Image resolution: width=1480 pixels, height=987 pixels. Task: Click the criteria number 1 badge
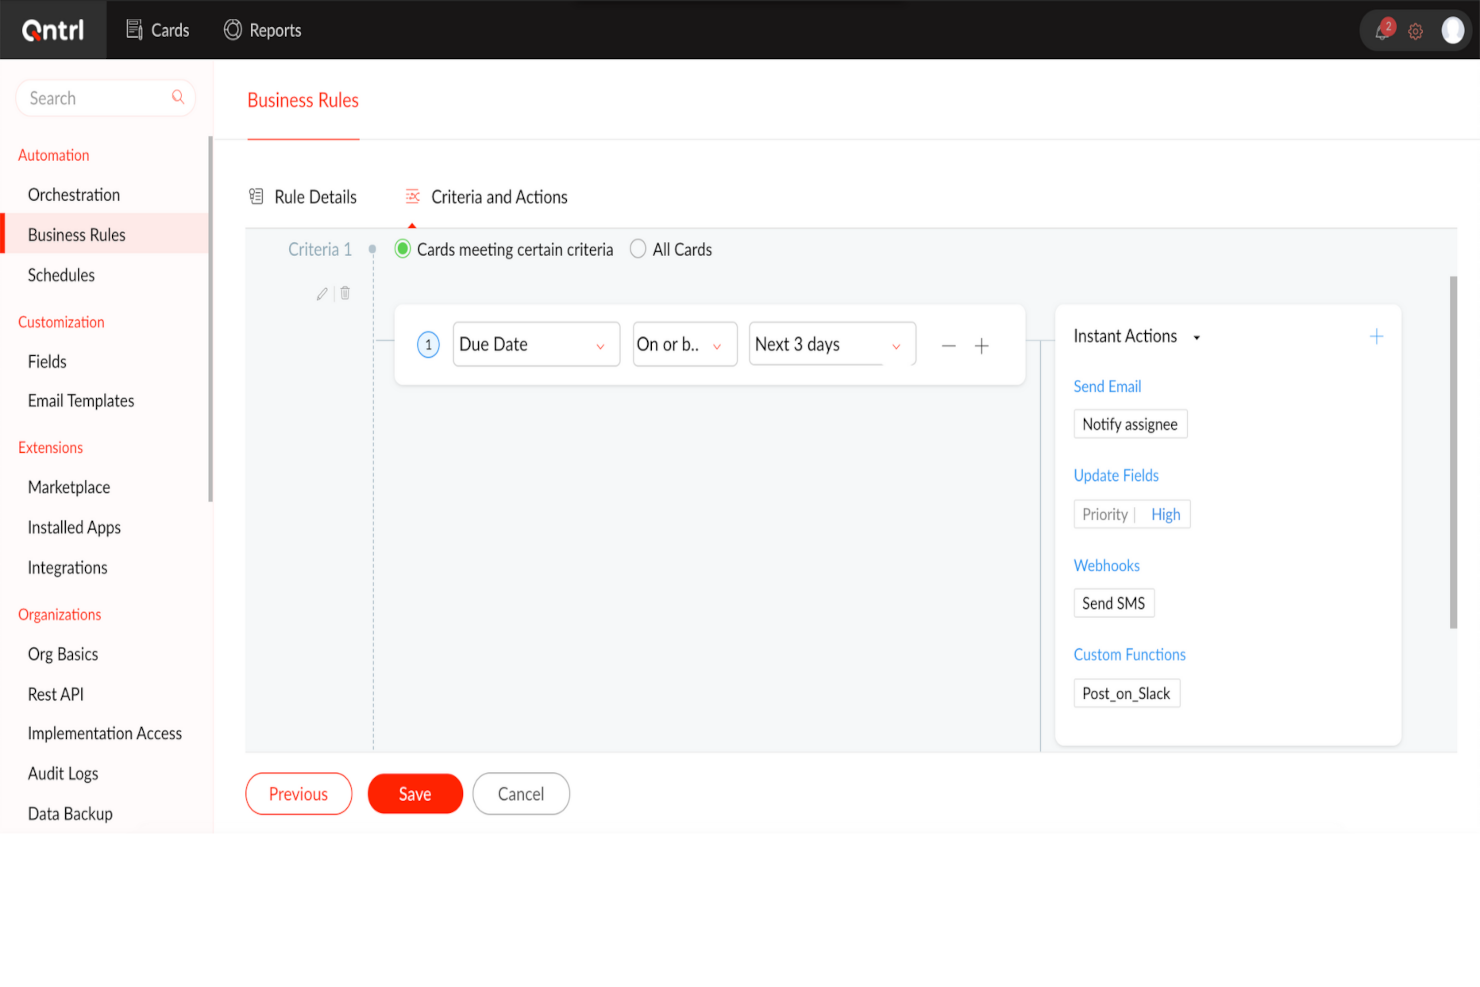[x=428, y=345]
